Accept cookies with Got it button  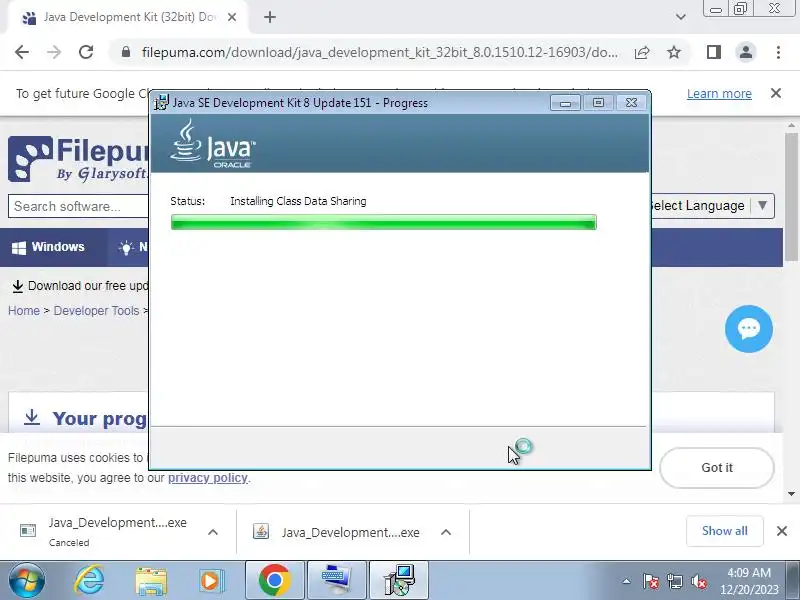tap(717, 468)
